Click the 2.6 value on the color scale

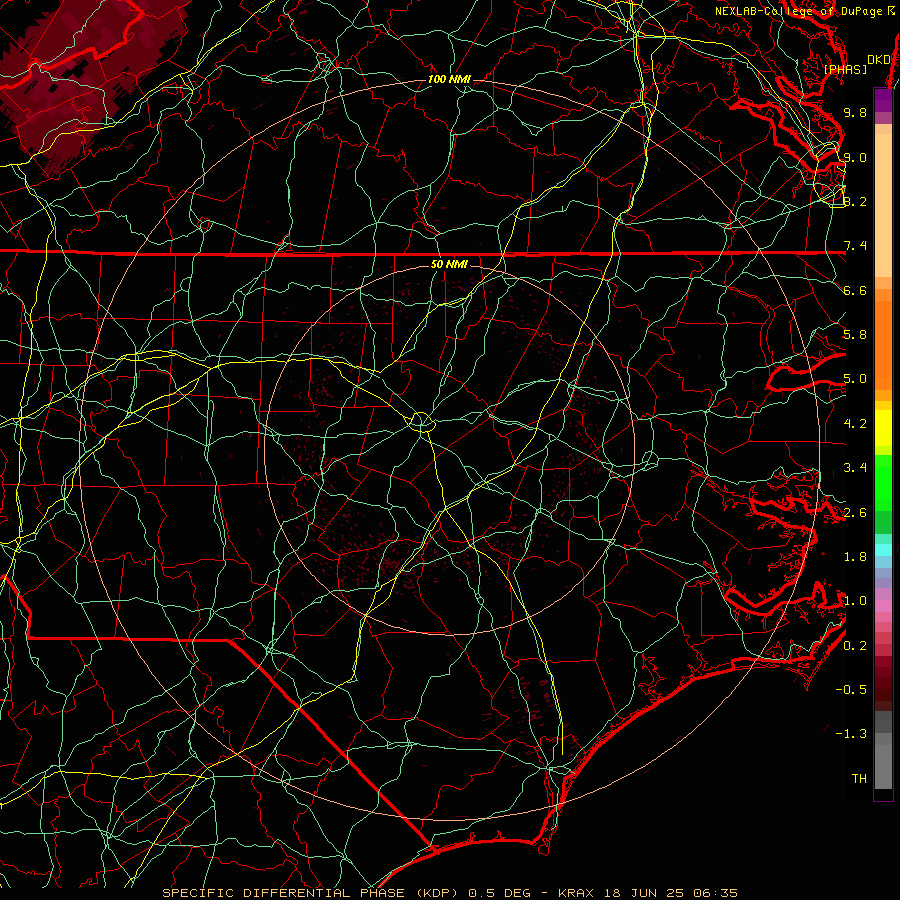855,513
